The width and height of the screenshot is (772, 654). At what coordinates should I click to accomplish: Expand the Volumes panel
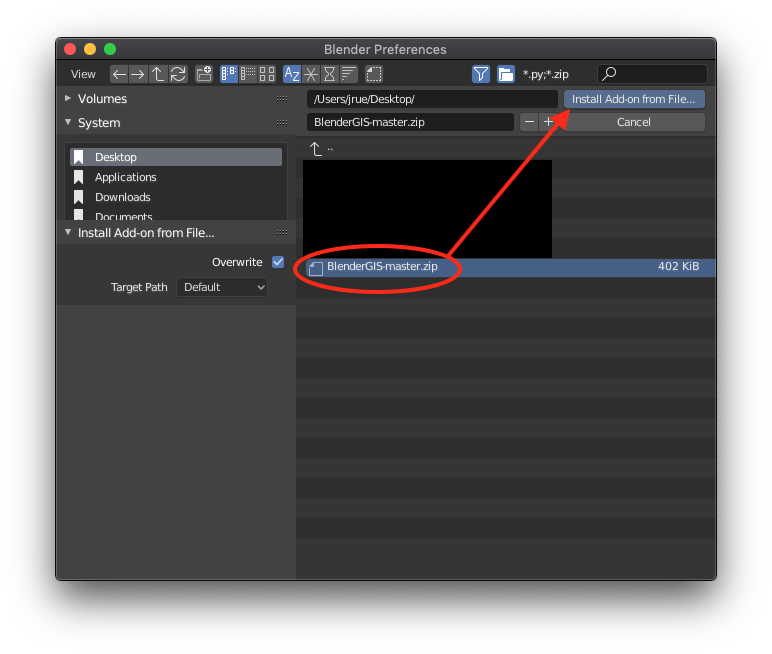tap(68, 98)
